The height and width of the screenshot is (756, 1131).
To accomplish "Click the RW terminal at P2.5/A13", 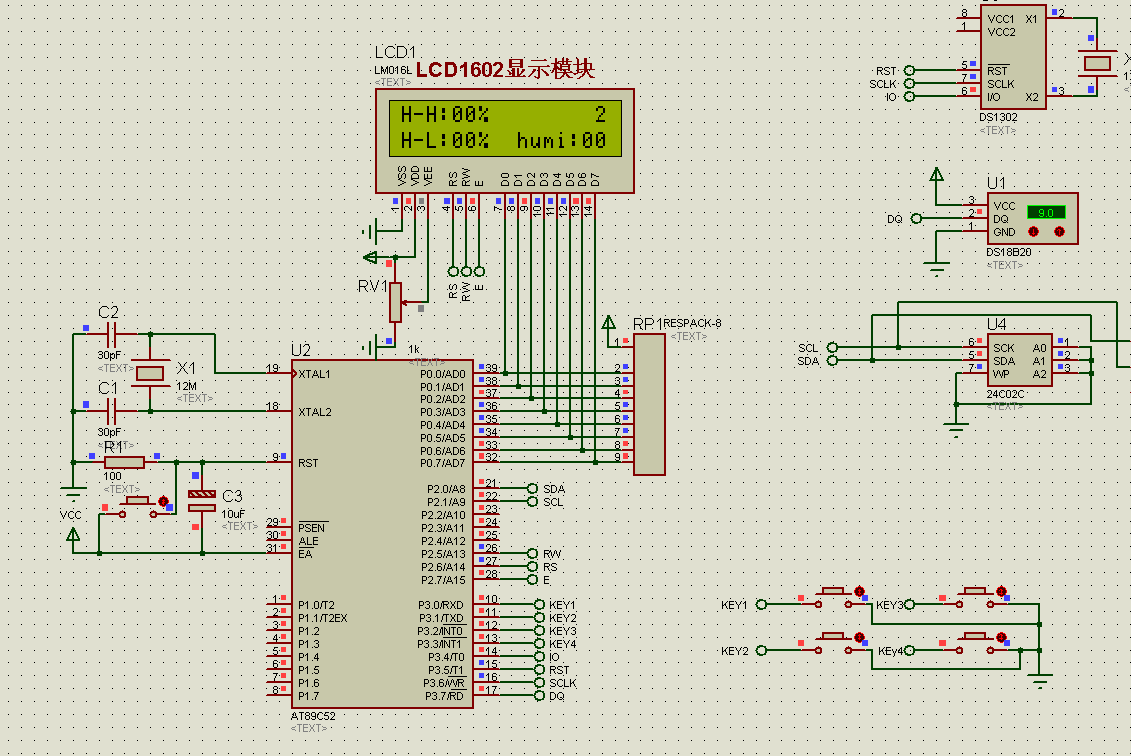I will 532,553.
